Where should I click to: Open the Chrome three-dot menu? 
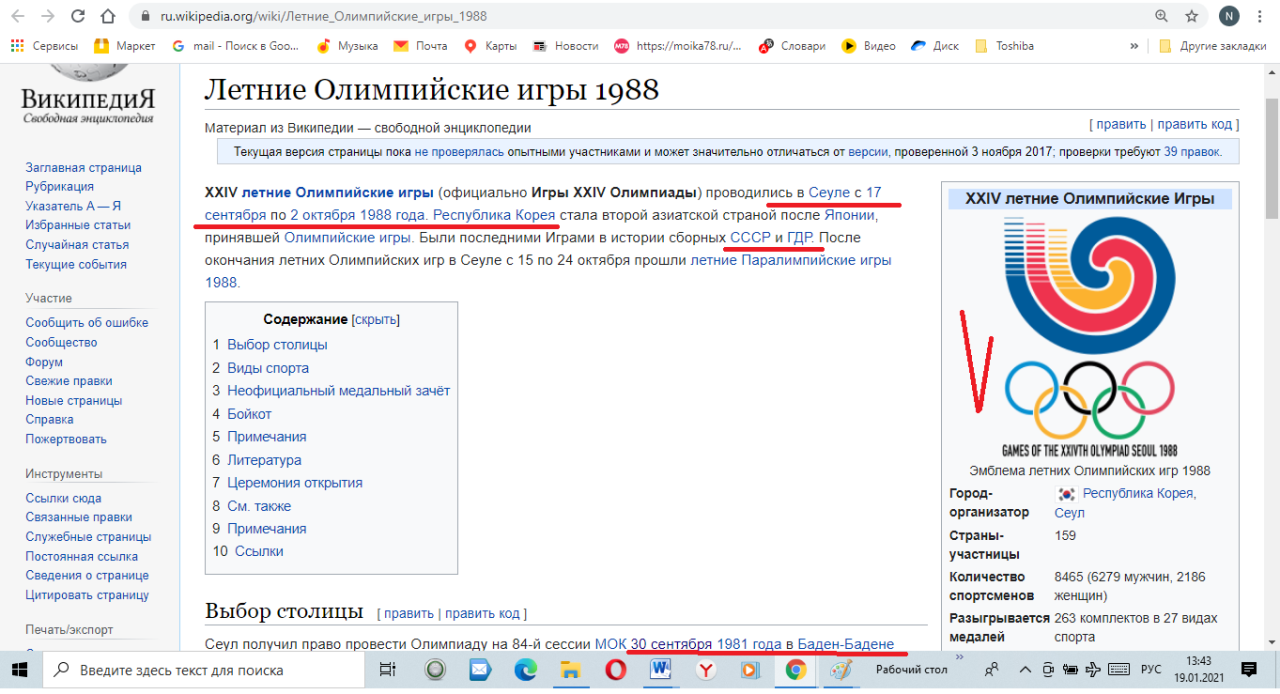[x=1260, y=17]
